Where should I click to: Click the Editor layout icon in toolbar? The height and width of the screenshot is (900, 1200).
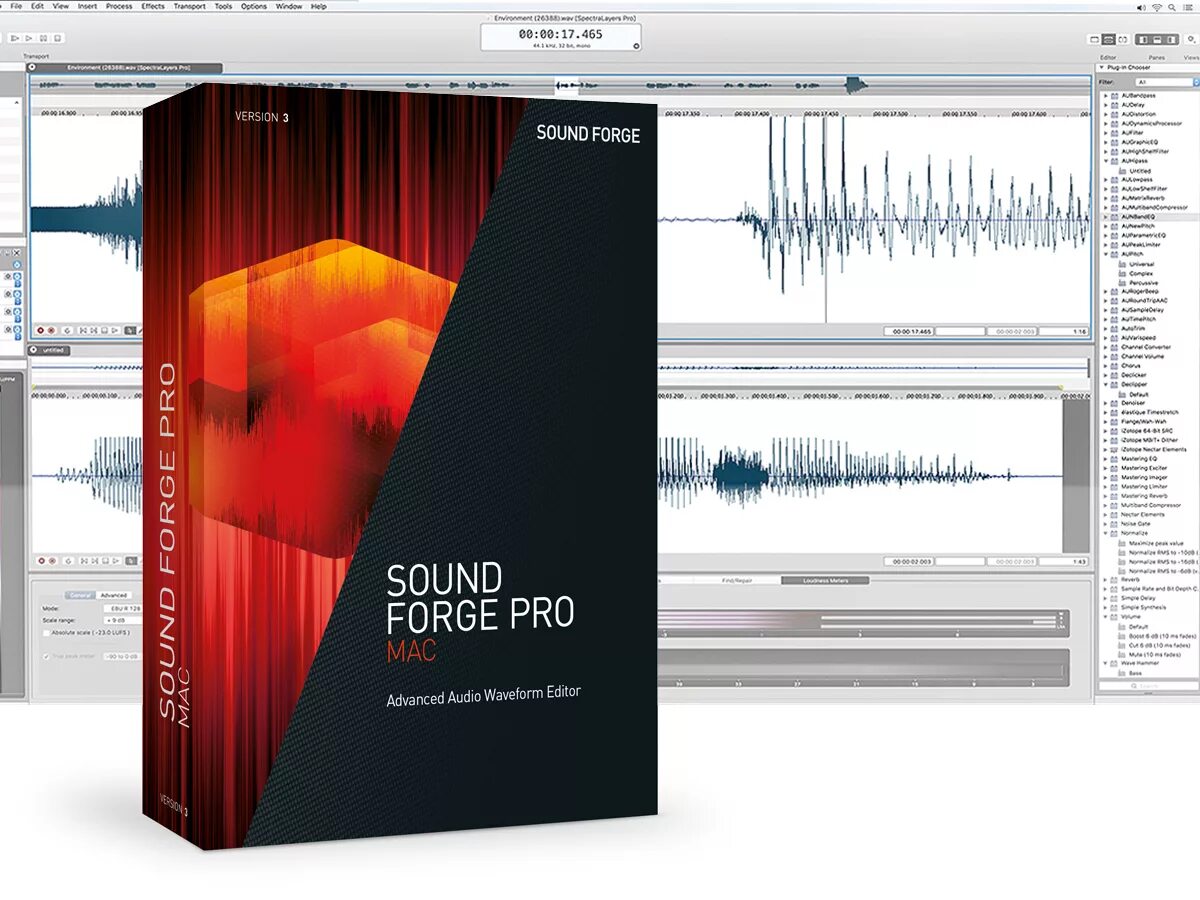click(1108, 39)
